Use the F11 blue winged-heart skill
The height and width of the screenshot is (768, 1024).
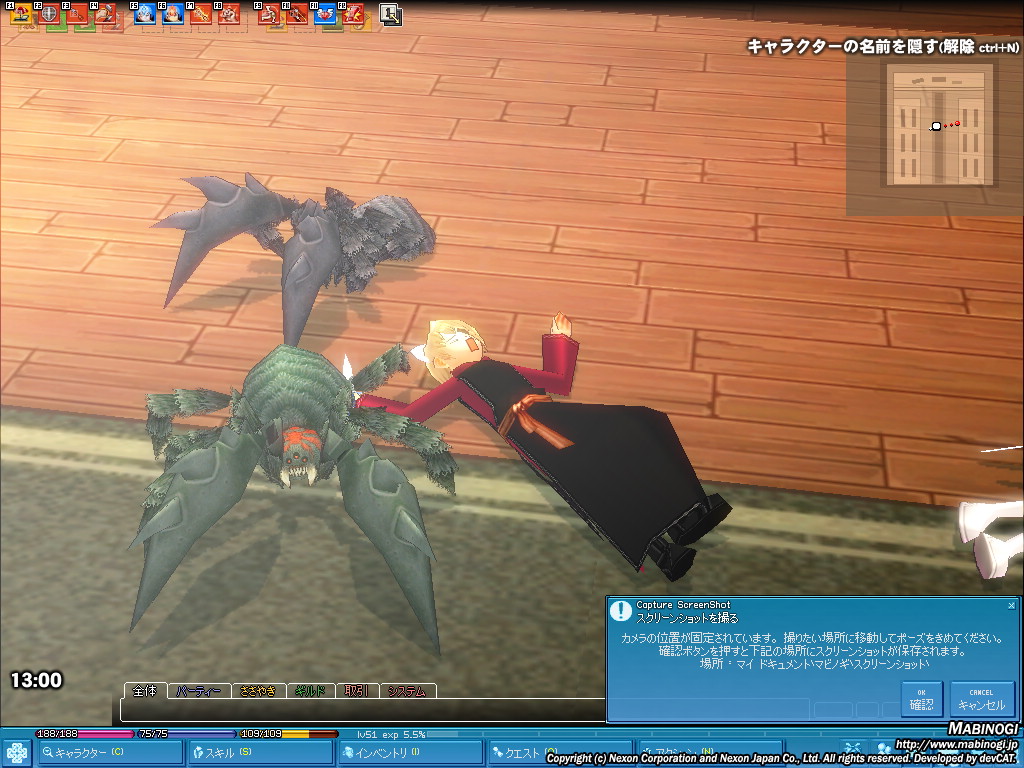(325, 14)
